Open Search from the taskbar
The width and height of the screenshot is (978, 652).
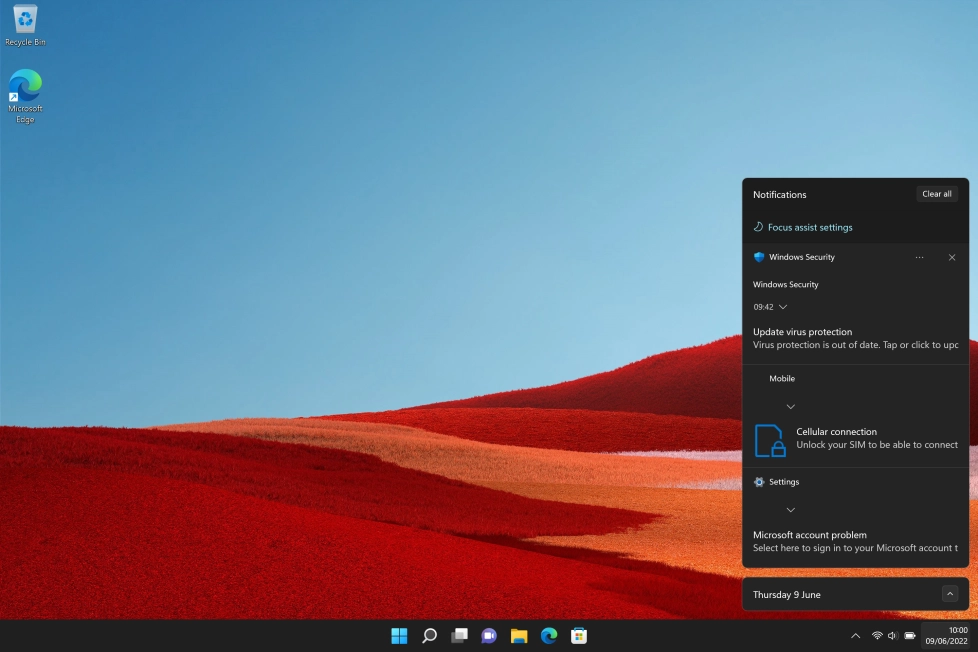click(x=429, y=635)
